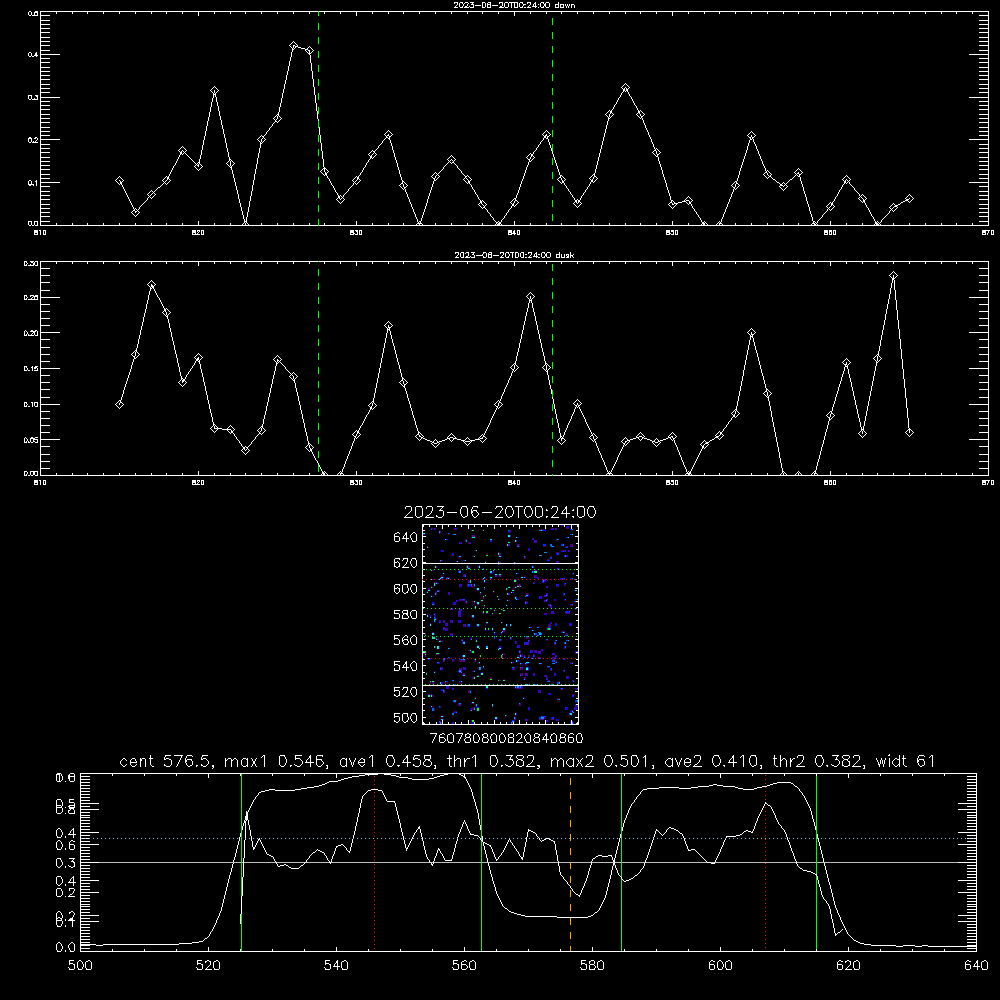Image resolution: width=1000 pixels, height=1000 pixels.
Task: Click the lower solid white line across speckle image
Action: click(500, 685)
